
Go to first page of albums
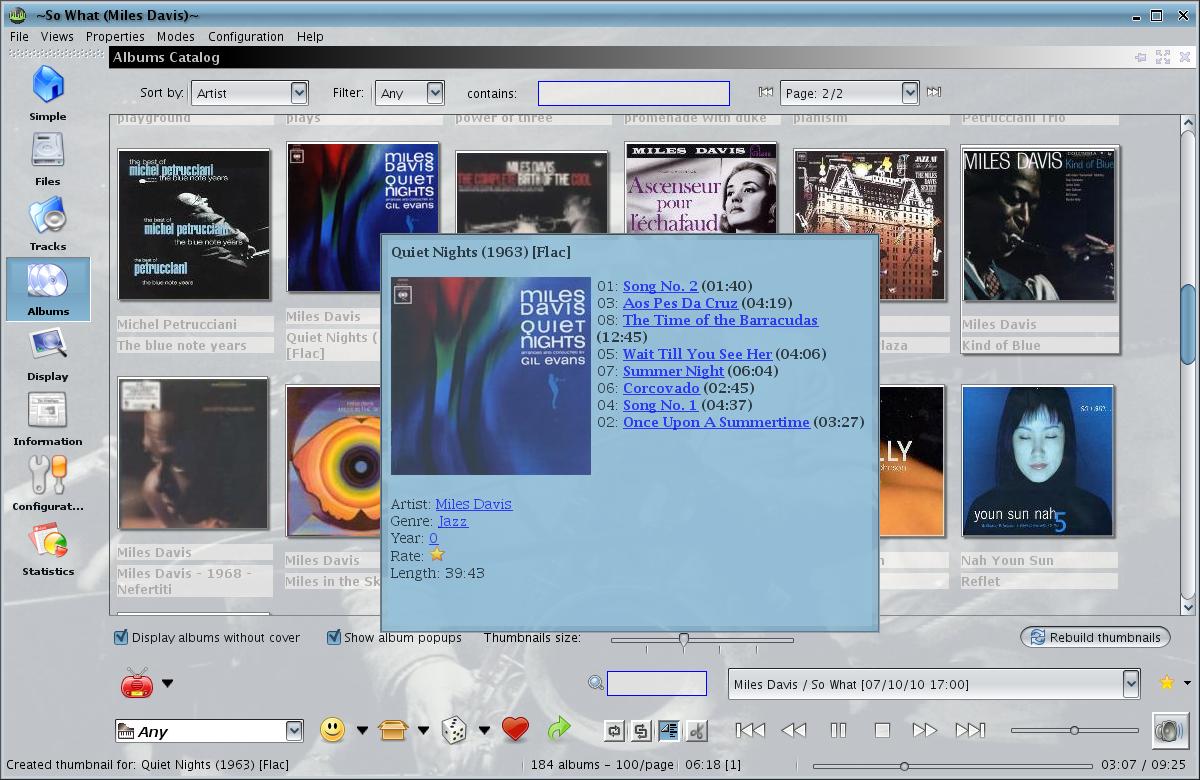click(x=766, y=92)
